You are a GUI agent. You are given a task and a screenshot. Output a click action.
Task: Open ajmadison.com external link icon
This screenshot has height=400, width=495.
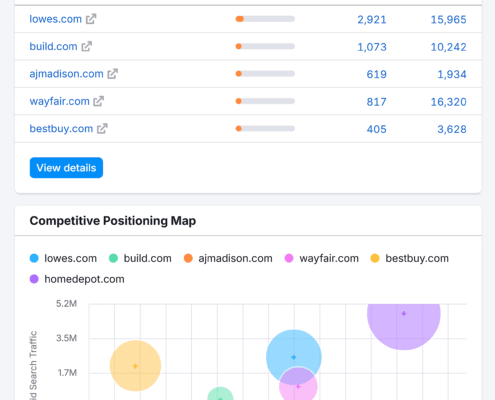pos(113,74)
